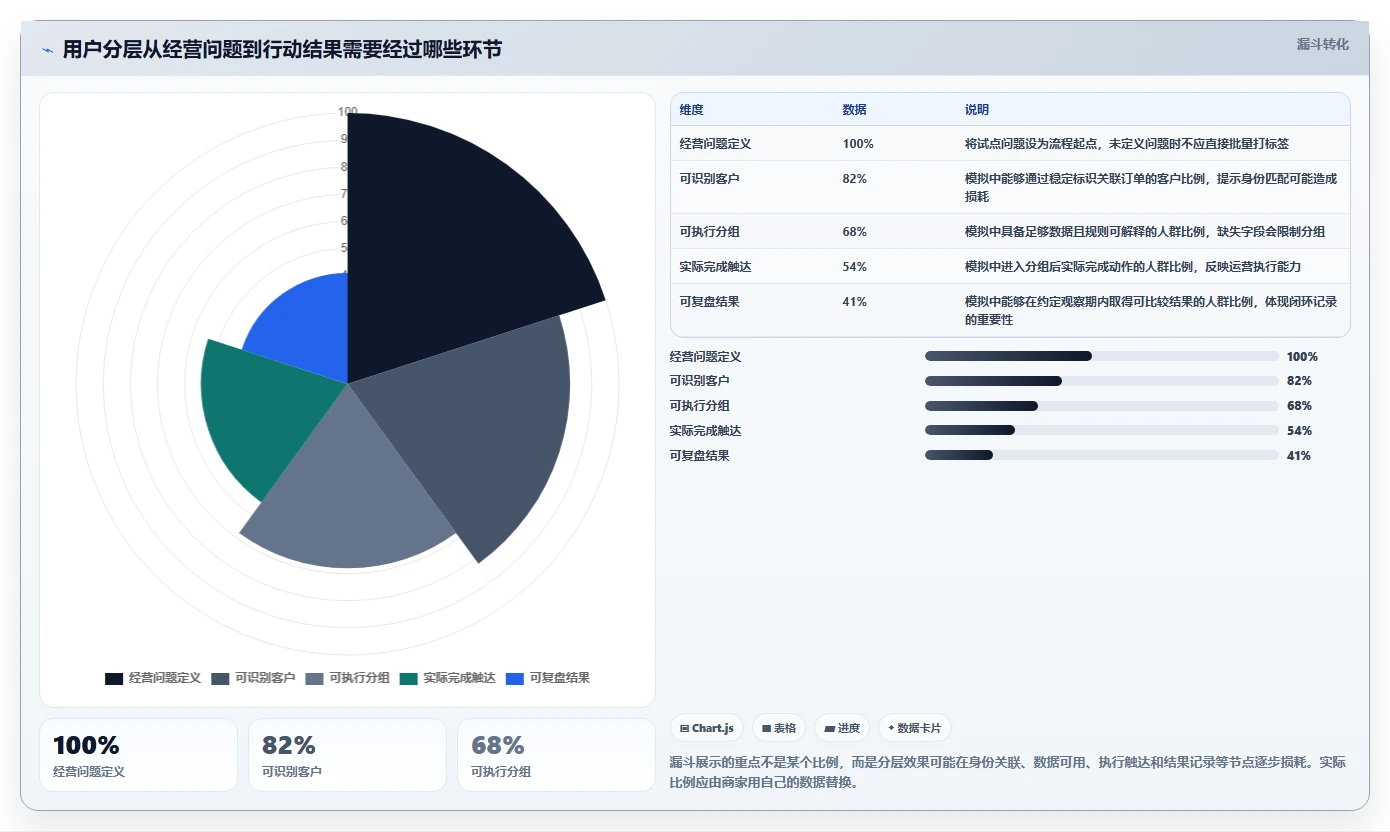This screenshot has height=832, width=1390.
Task: Click the 表格 chip
Action: [x=779, y=728]
